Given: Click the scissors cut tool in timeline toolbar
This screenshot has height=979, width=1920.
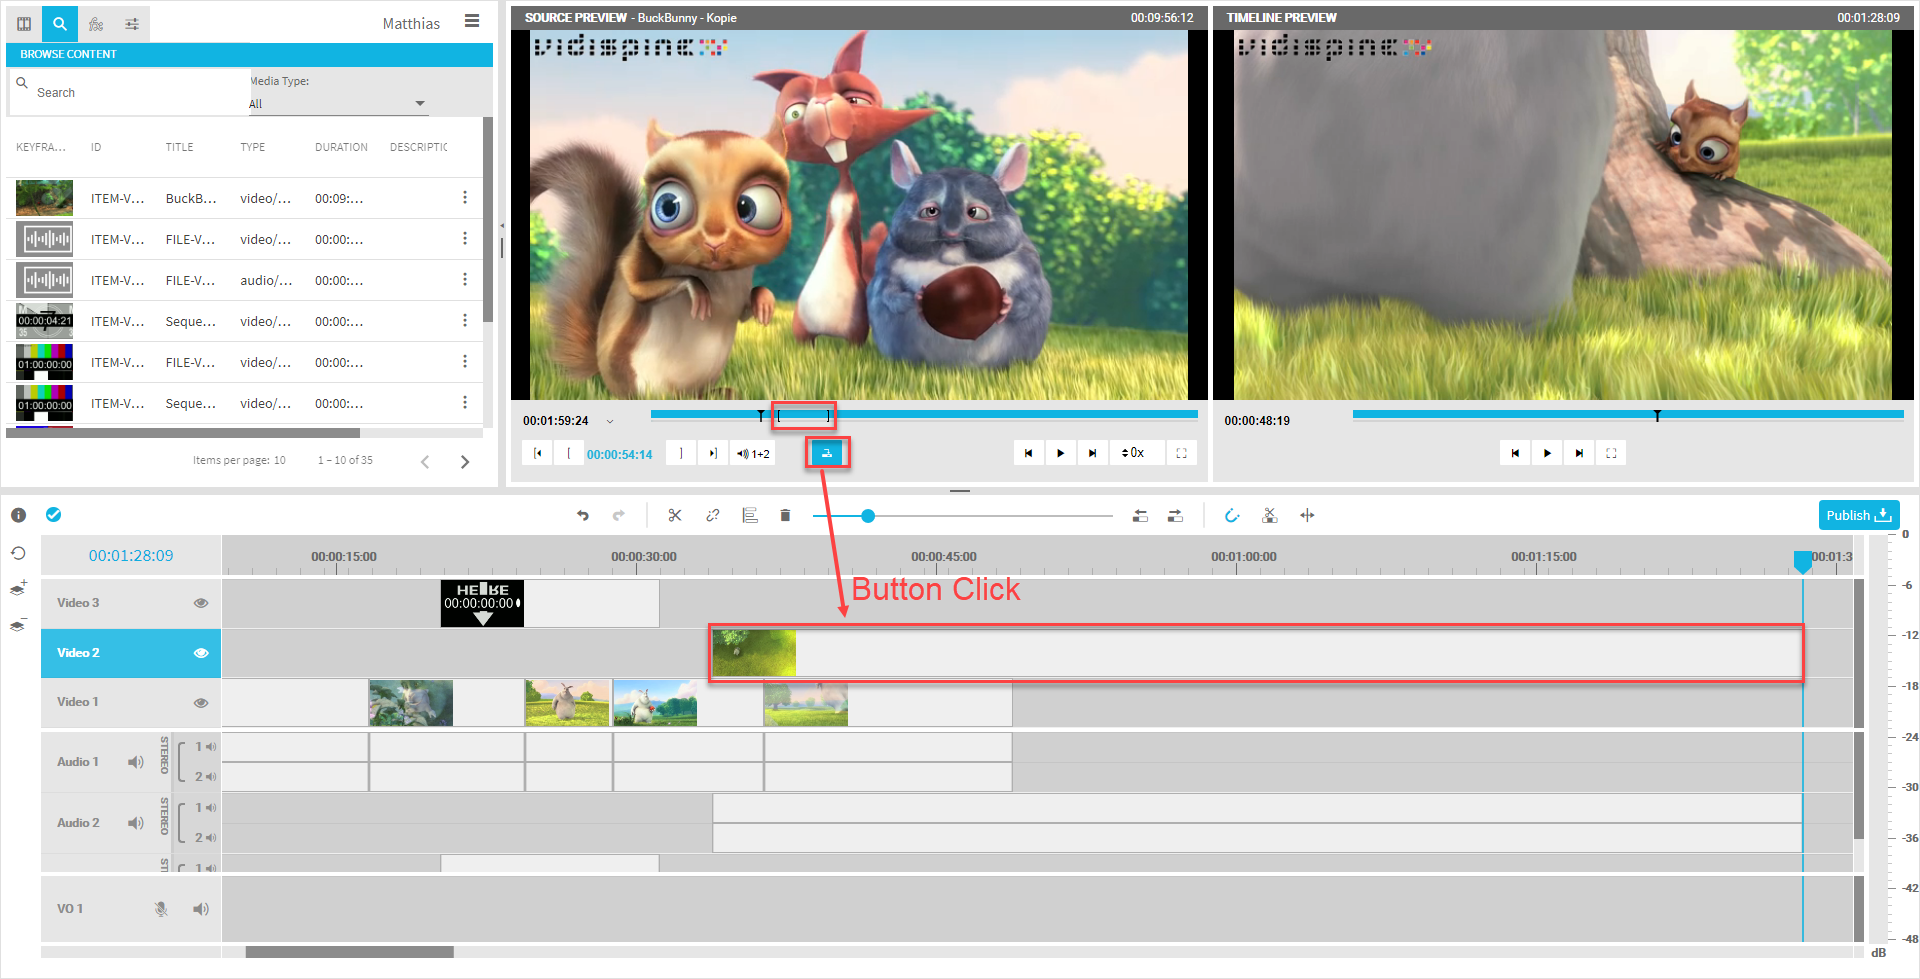Looking at the screenshot, I should click(675, 516).
